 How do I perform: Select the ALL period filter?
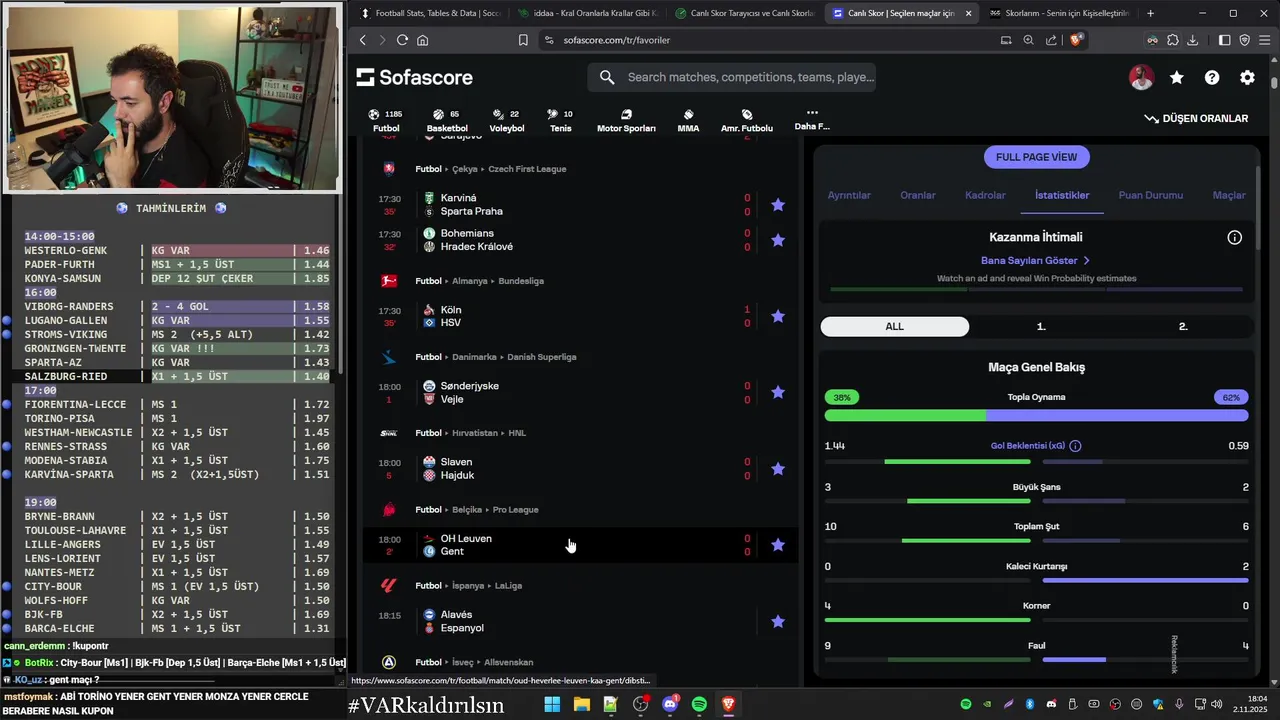[x=894, y=327]
